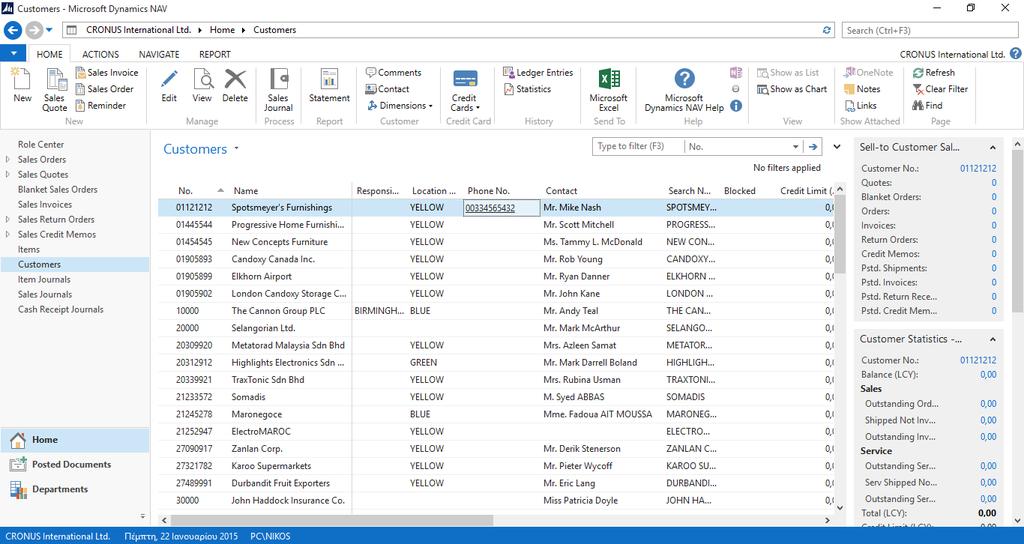The image size is (1024, 544).
Task: Open navigation history dropdown arrow
Action: pos(49,30)
